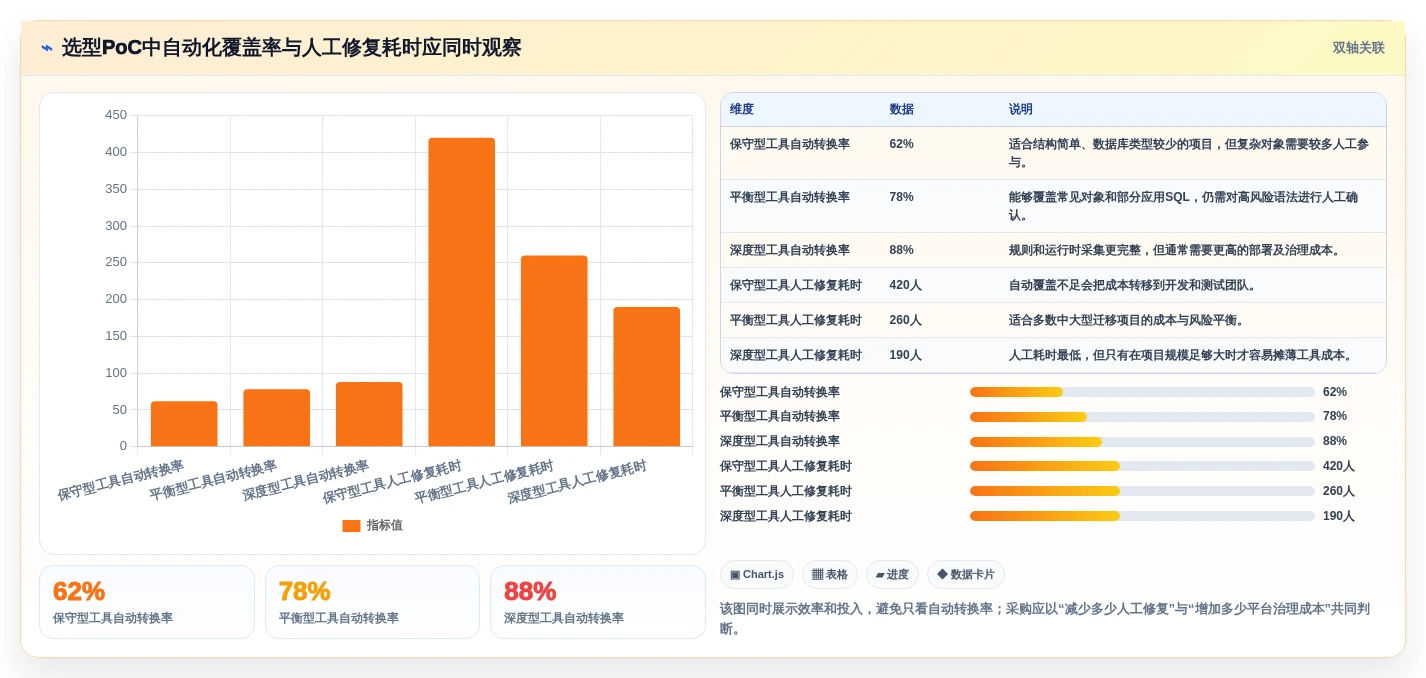
Task: Select table row cell 深度型工具人工修复耗时
Action: [x=796, y=355]
